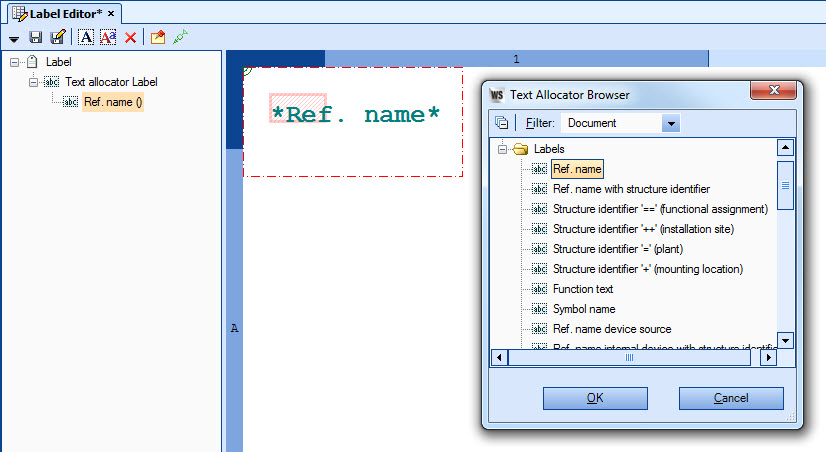
Task: Select 'Symbol name' list entry
Action: 583,309
